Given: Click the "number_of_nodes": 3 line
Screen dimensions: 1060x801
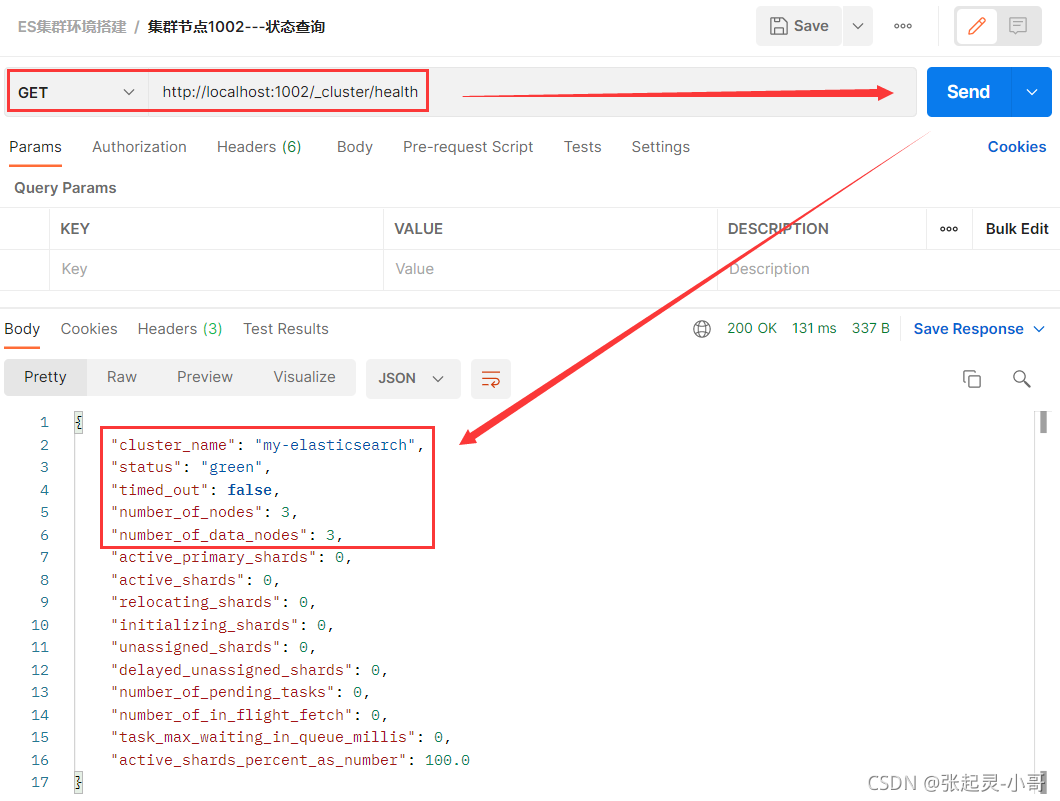Looking at the screenshot, I should [204, 512].
